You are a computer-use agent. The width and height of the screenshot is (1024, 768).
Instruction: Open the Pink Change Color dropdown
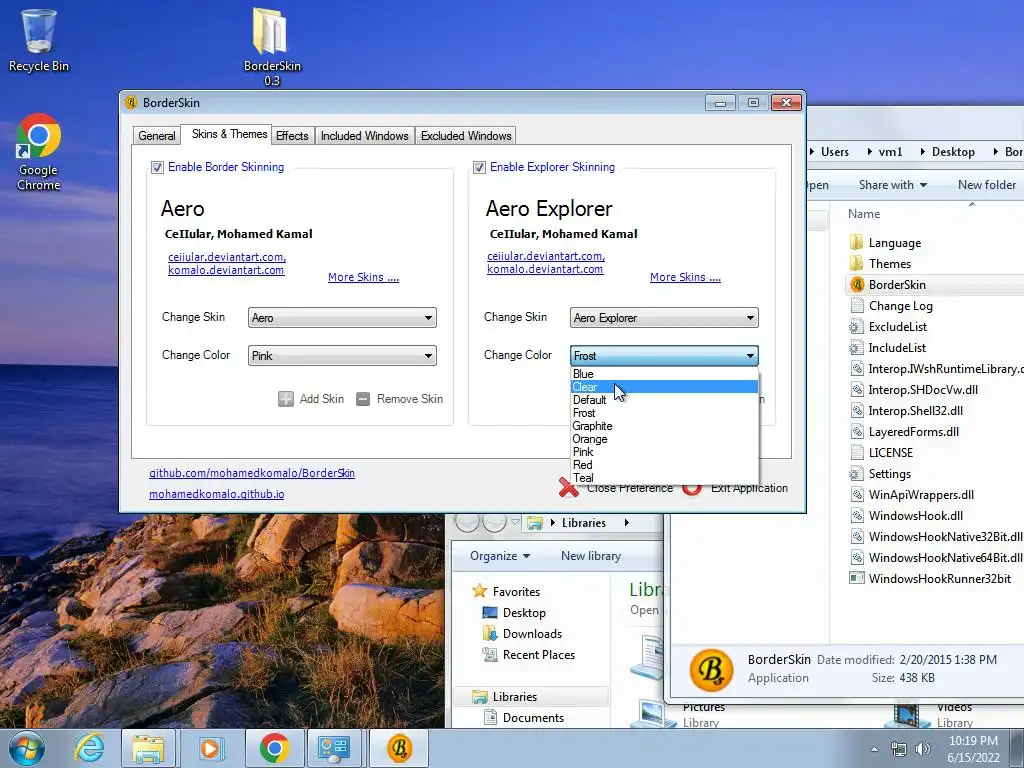[x=342, y=355]
